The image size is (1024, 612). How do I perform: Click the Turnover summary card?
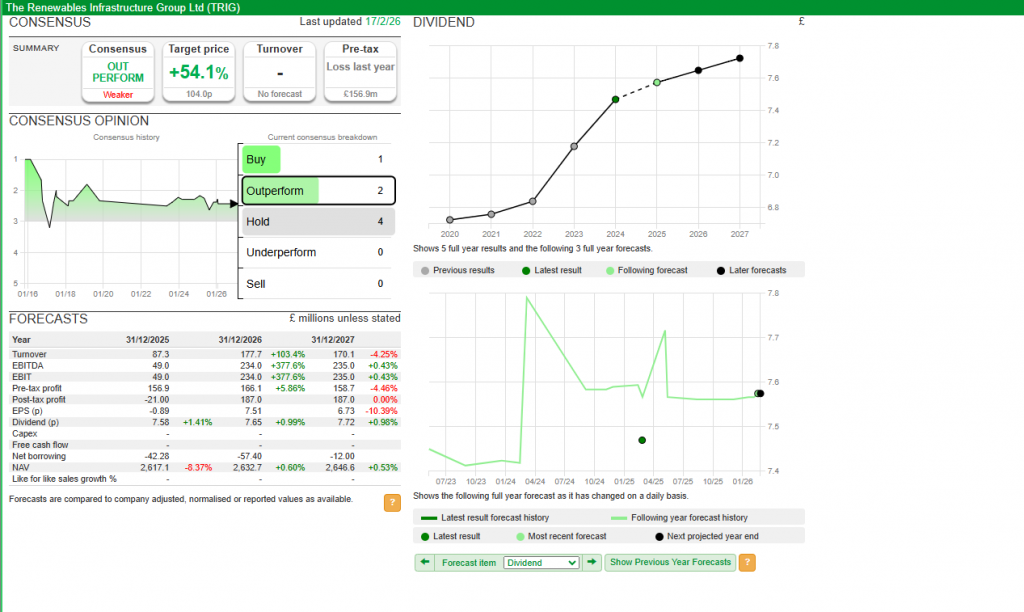pyautogui.click(x=279, y=72)
